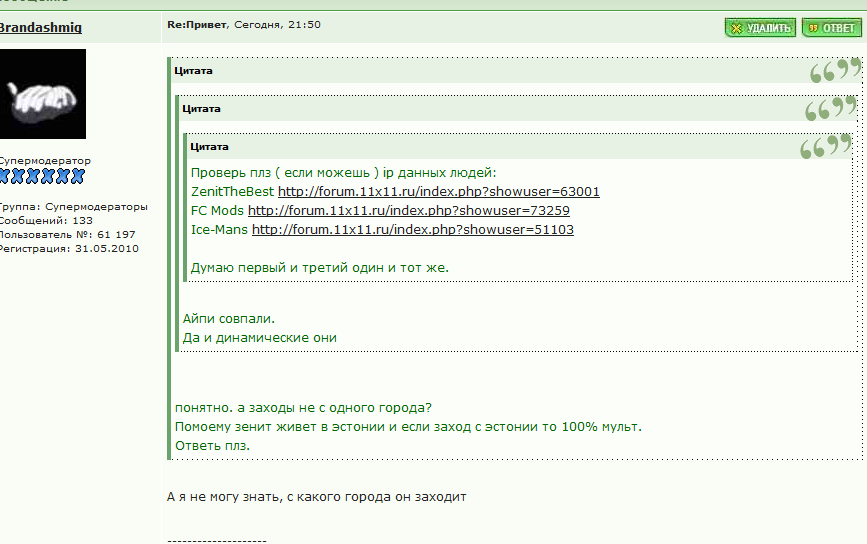Open FC Mods showuser=73259 link
The image size is (867, 544).
[x=409, y=211]
